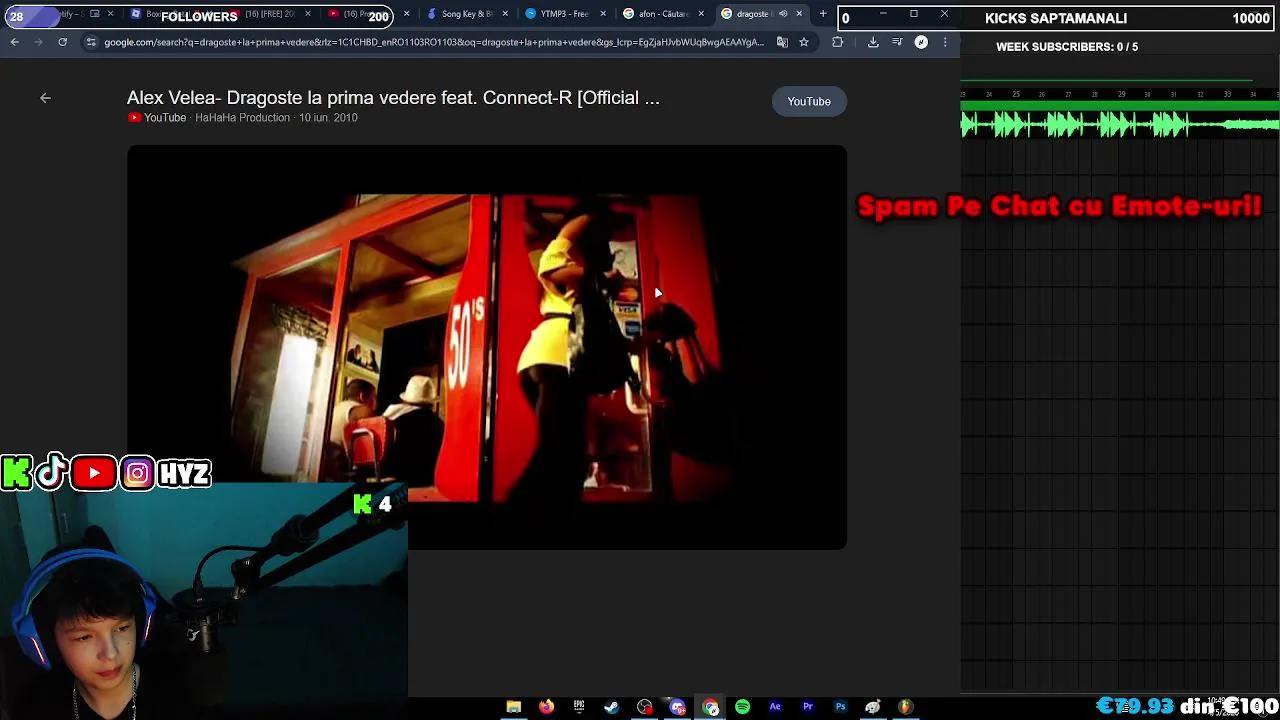The image size is (1280, 720).
Task: Go back using the browser back arrow
Action: point(15,42)
